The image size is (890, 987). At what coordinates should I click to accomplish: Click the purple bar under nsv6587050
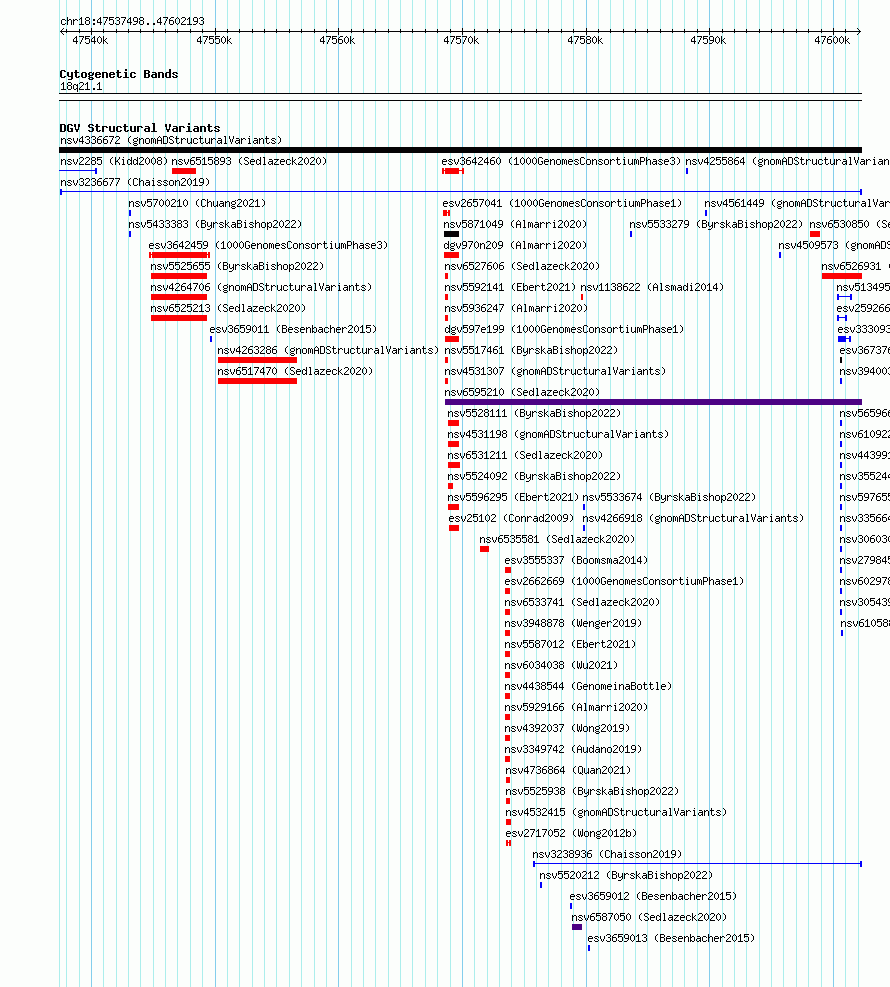577,927
